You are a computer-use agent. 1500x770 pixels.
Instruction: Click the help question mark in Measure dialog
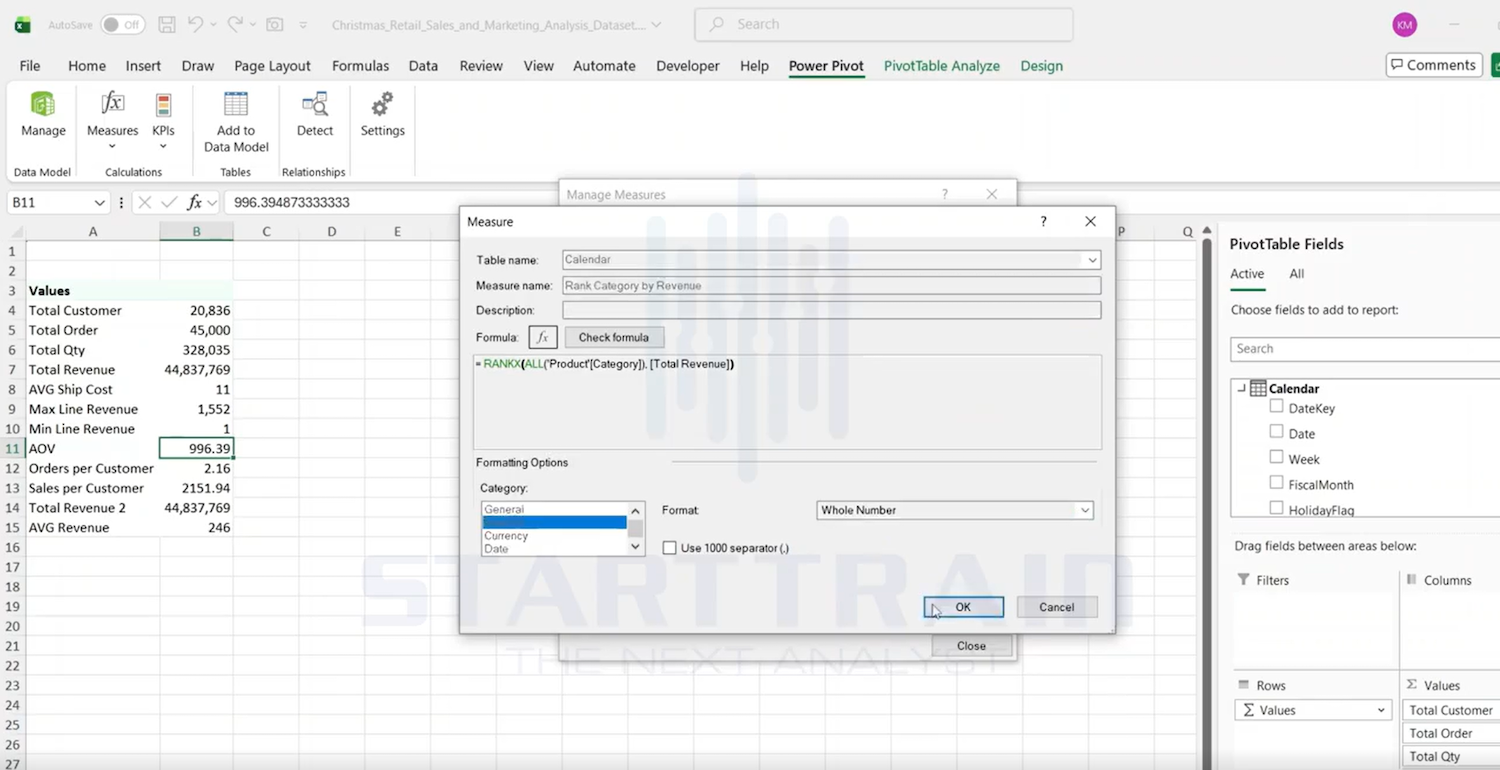click(x=1043, y=221)
